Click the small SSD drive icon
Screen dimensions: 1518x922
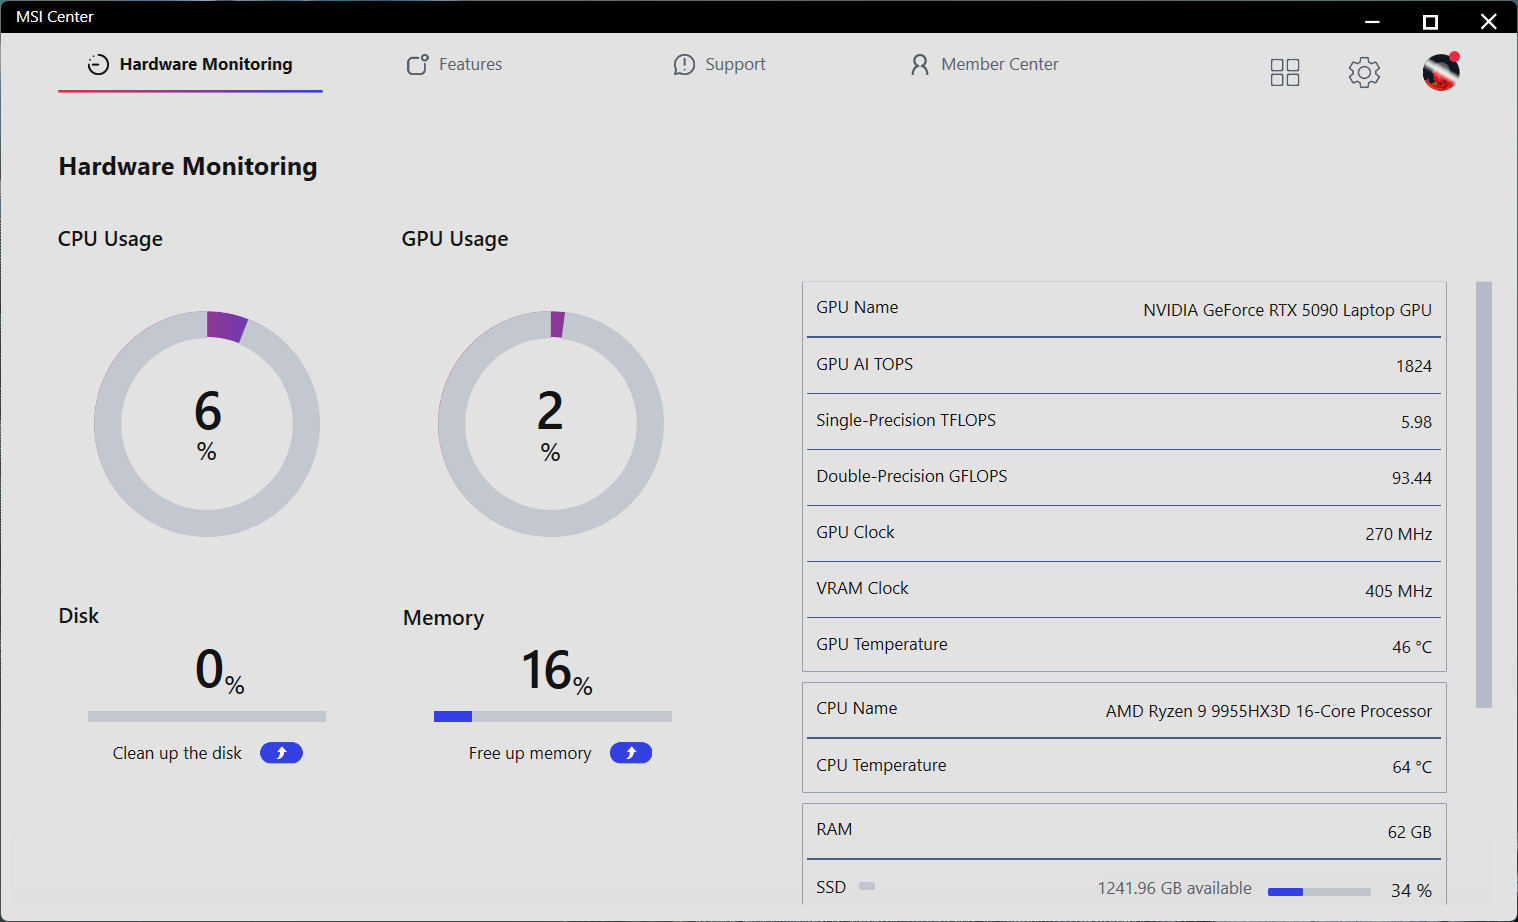click(x=867, y=886)
